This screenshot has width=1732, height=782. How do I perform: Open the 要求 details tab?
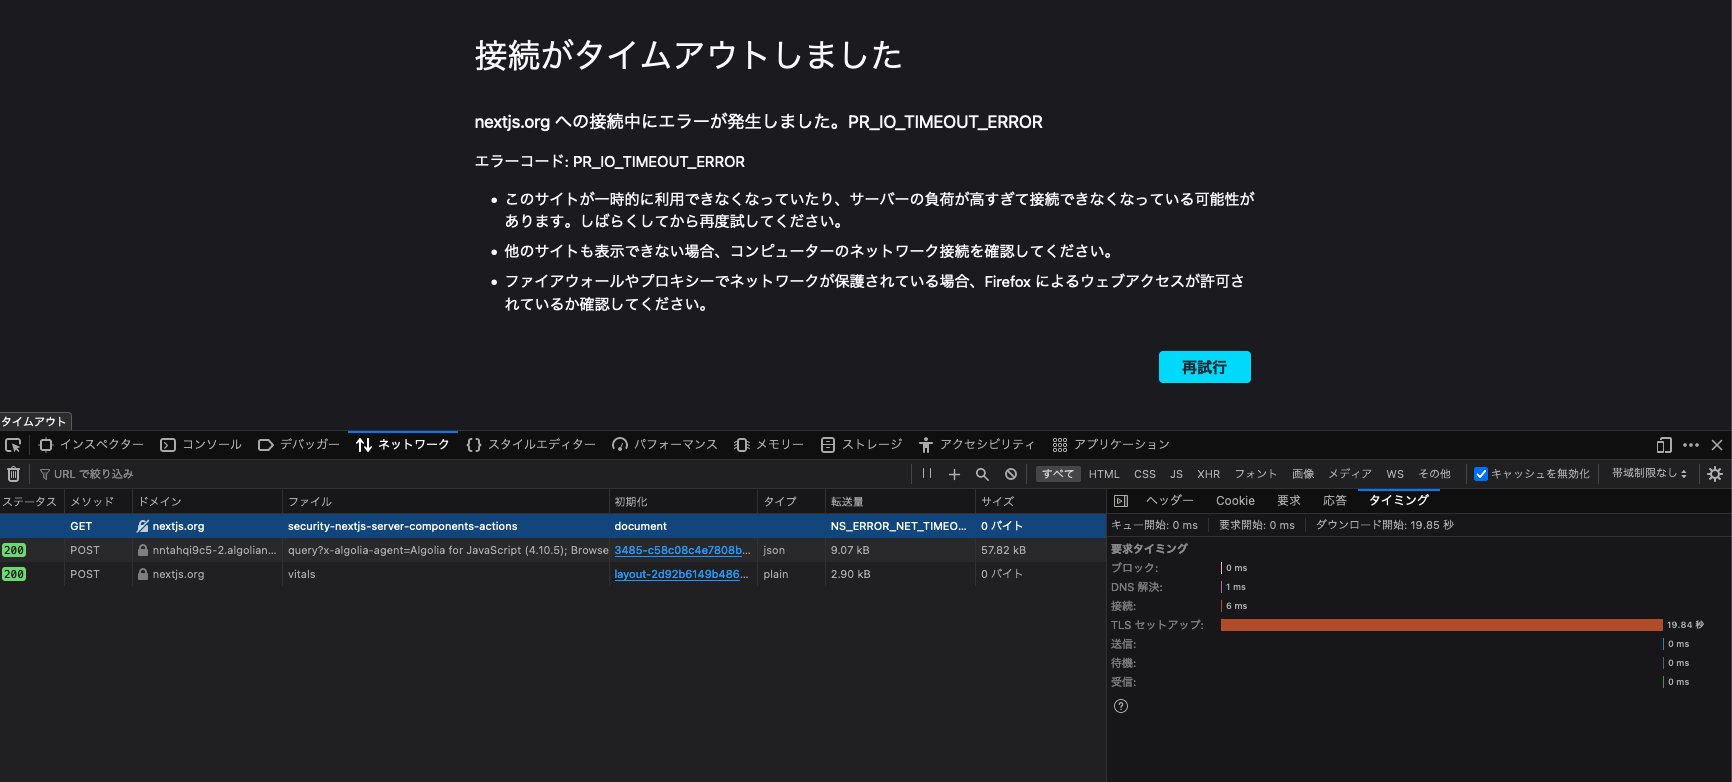click(x=1289, y=501)
